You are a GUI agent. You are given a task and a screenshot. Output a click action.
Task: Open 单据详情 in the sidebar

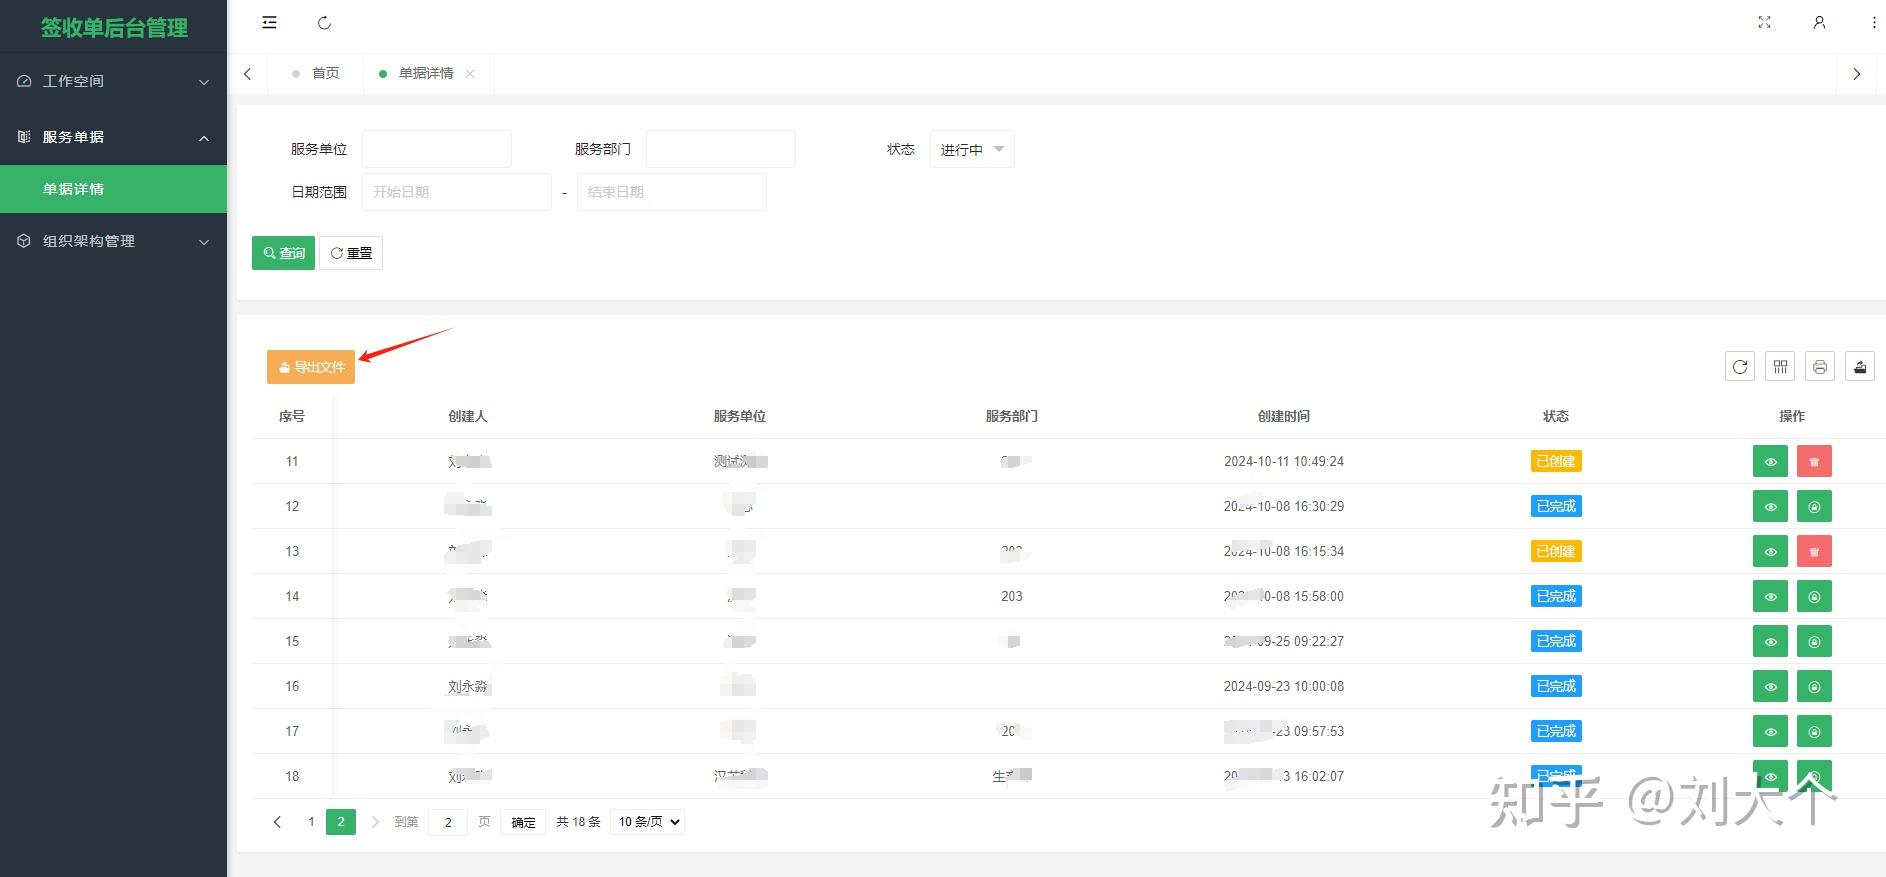tap(113, 189)
